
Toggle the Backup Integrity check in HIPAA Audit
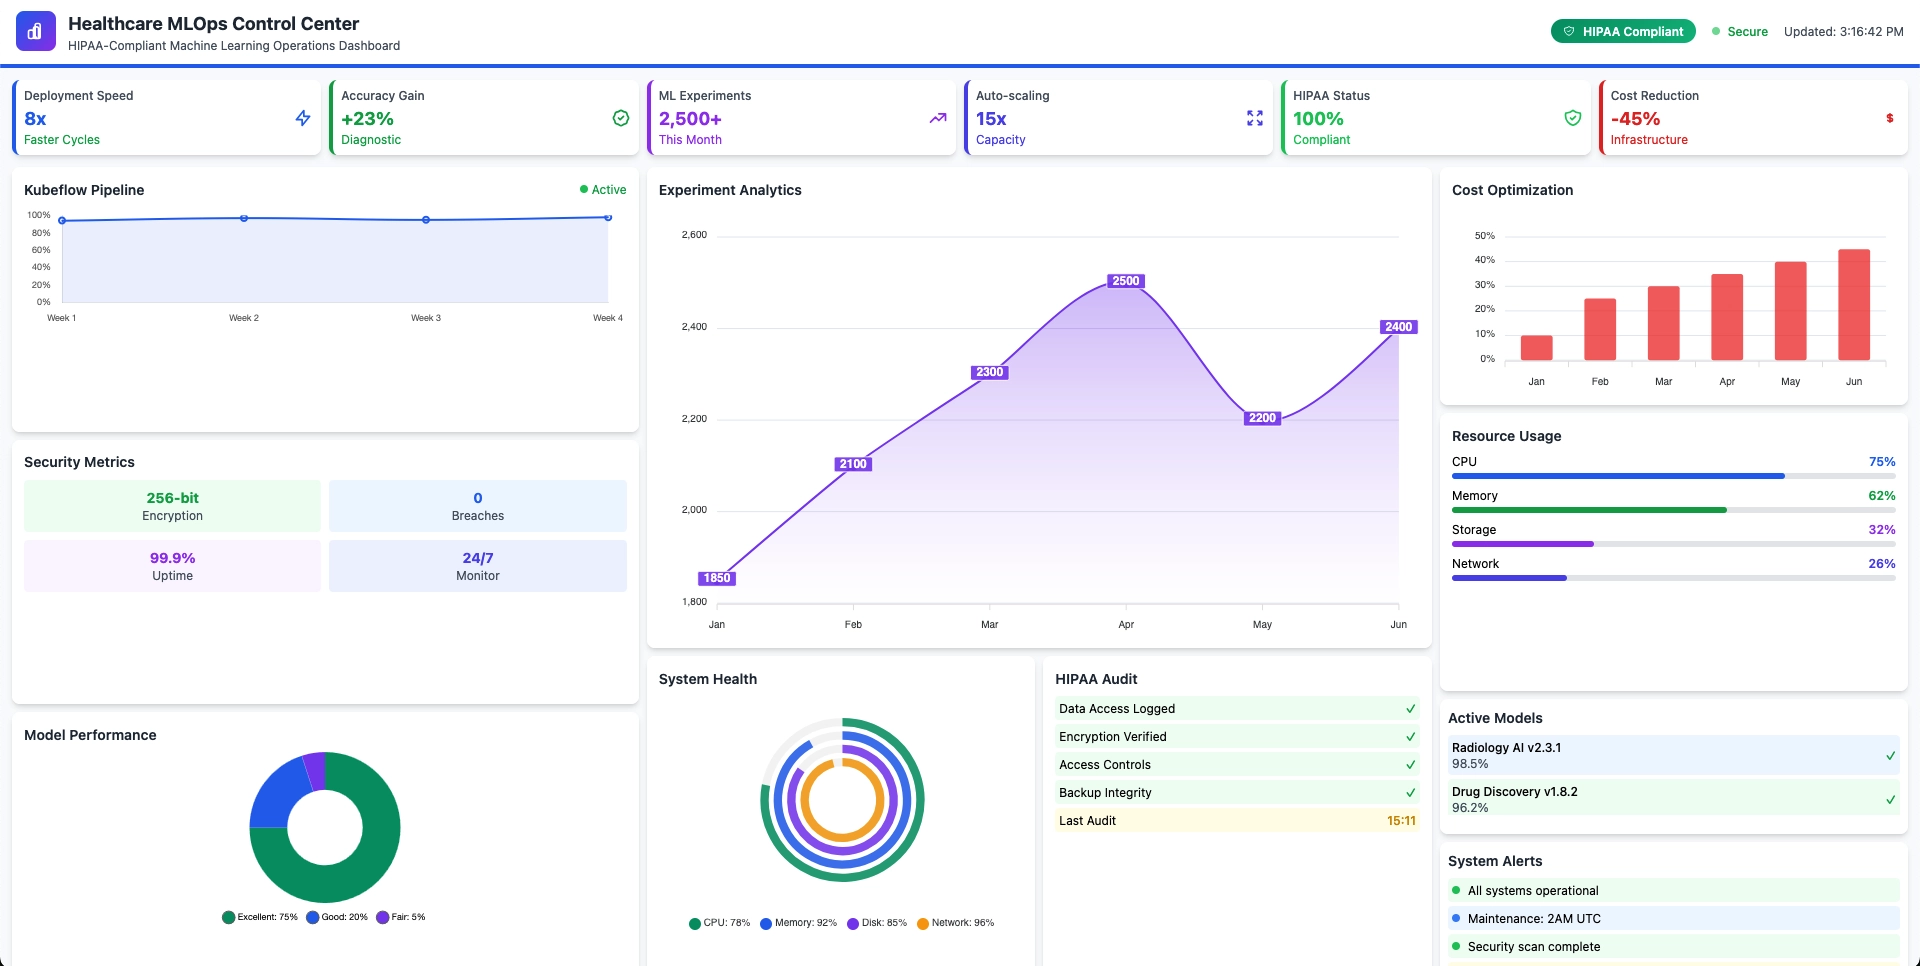pyautogui.click(x=1410, y=792)
